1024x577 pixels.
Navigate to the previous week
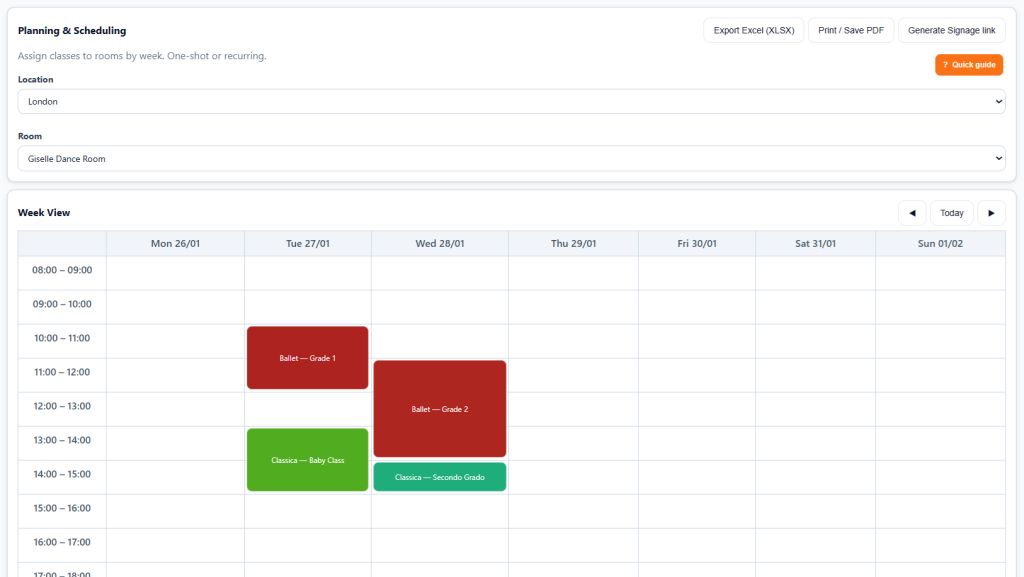click(911, 212)
